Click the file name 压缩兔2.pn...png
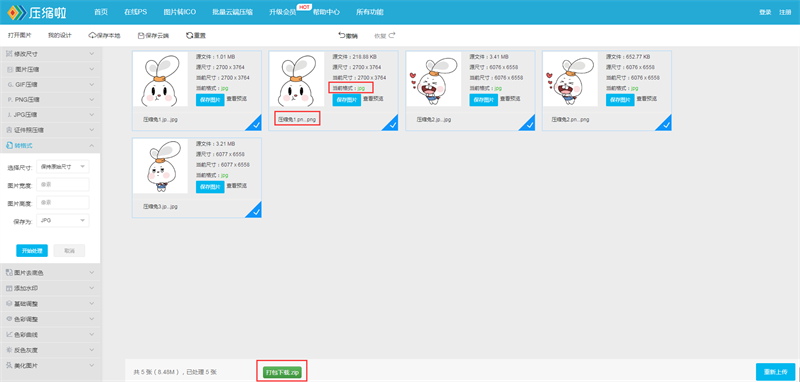Viewport: 800px width, 382px height. 570,119
